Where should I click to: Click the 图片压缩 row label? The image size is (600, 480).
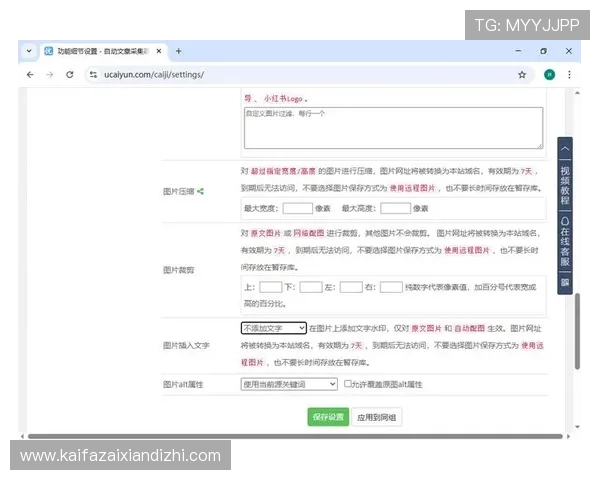178,191
